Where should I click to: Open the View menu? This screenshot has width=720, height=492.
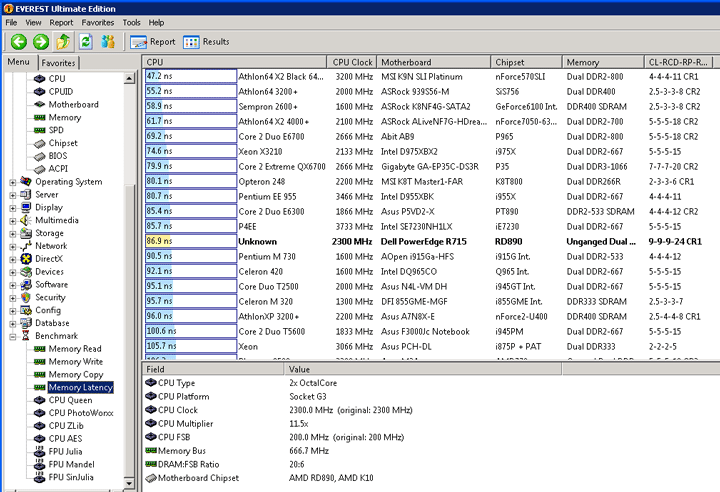click(33, 23)
